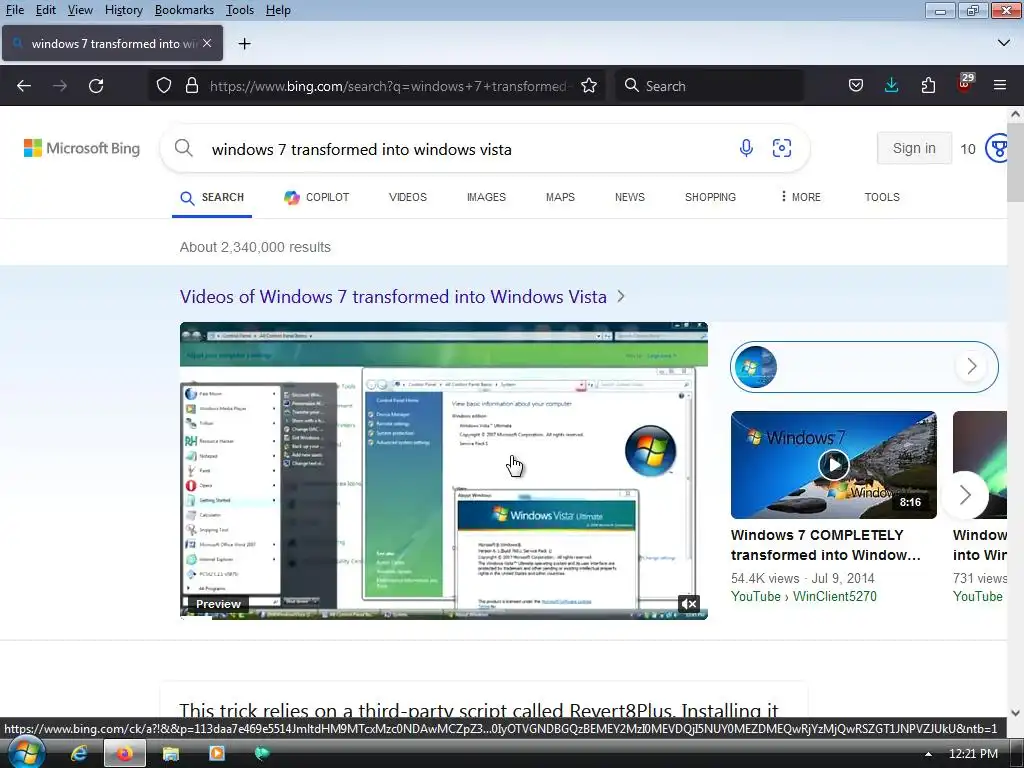
Task: Show hidden system tray icons
Action: coord(928,754)
